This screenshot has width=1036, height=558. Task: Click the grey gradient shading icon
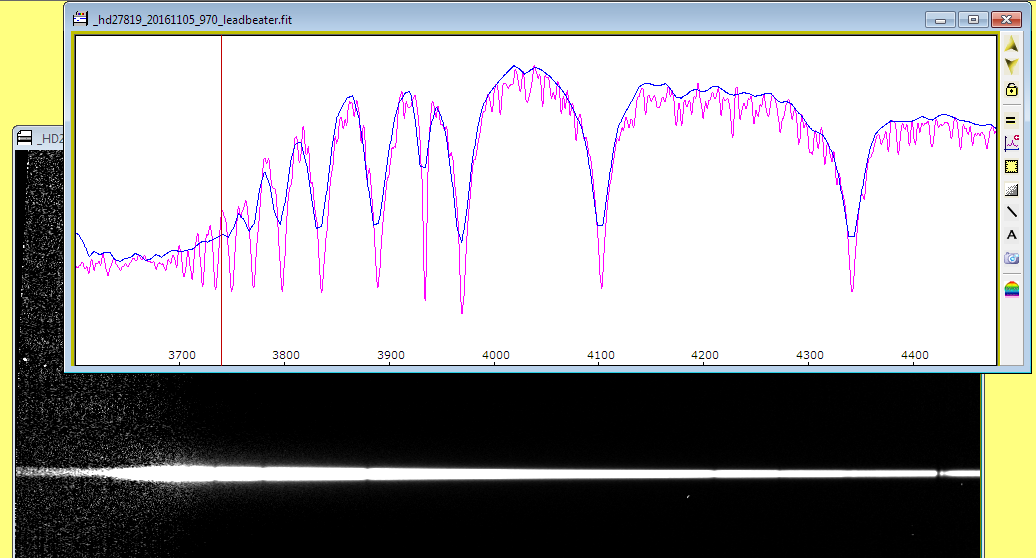pyautogui.click(x=1011, y=189)
